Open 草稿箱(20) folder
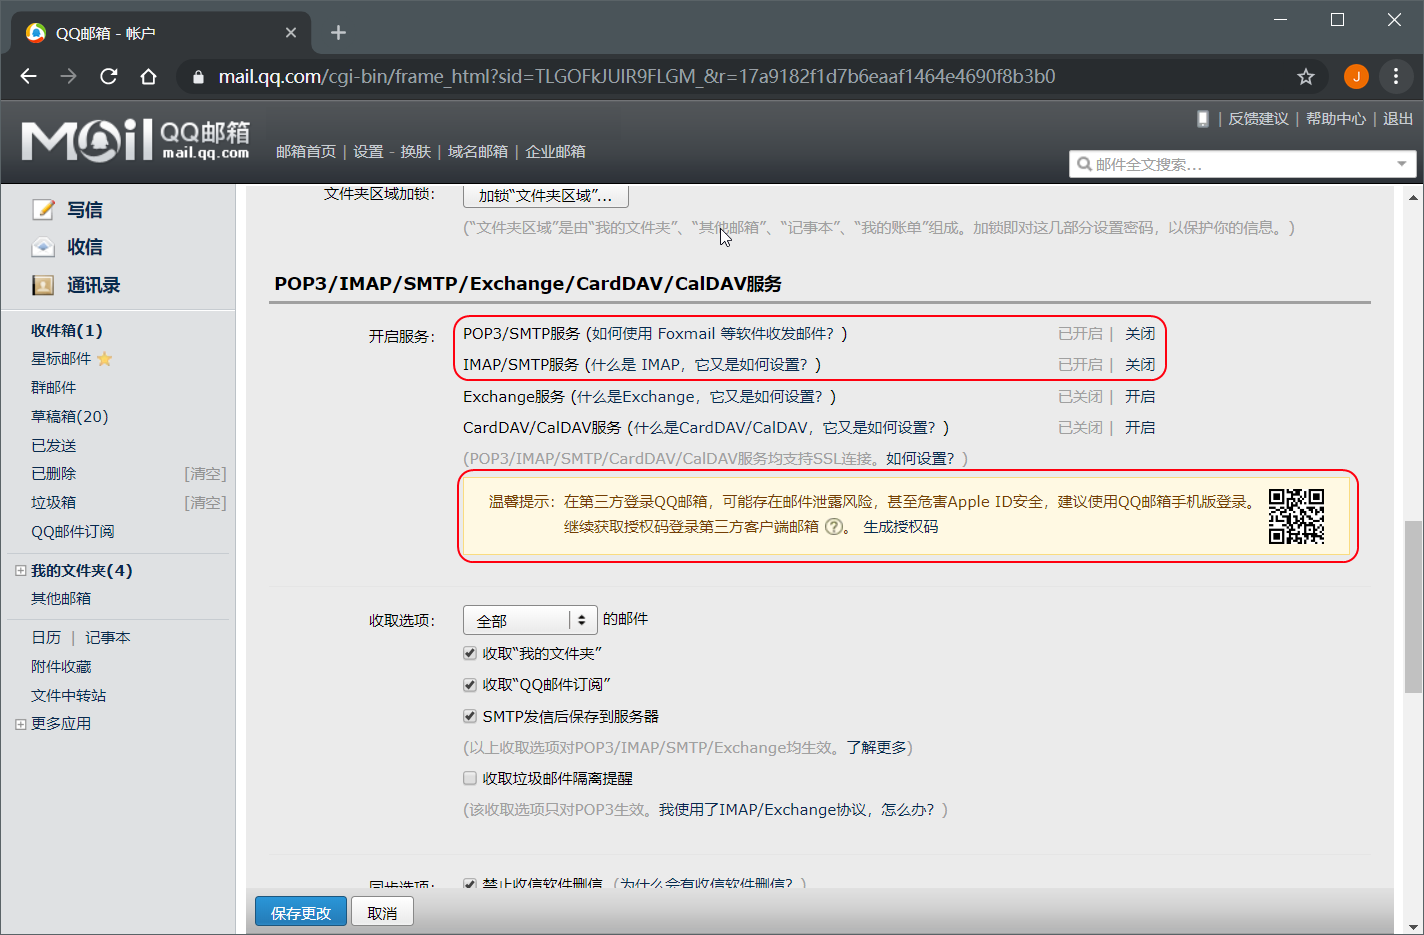This screenshot has height=935, width=1424. pos(70,417)
